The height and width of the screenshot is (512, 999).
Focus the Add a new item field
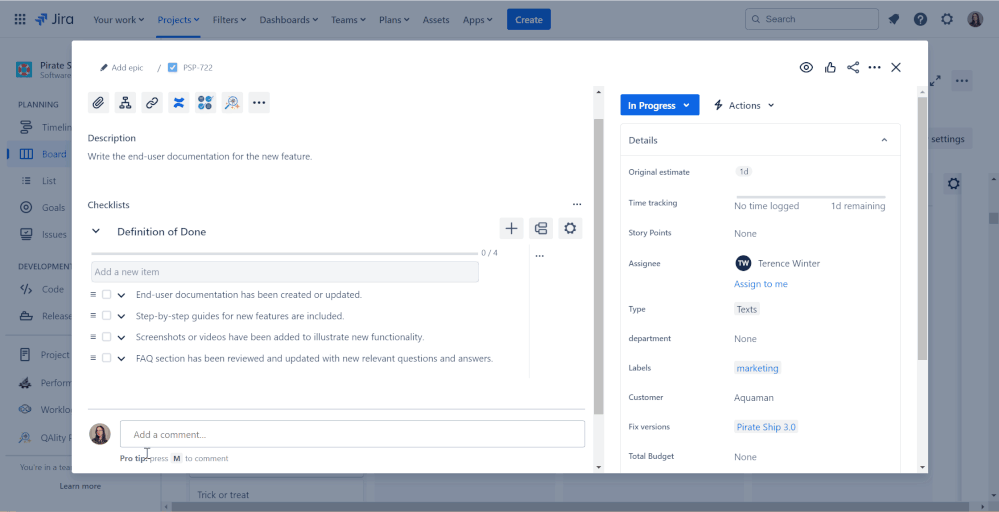pyautogui.click(x=285, y=272)
